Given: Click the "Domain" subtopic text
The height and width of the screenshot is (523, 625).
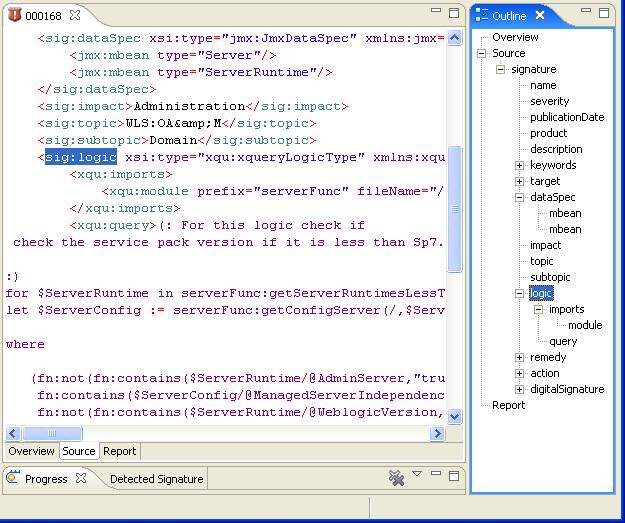Looking at the screenshot, I should 173,140.
